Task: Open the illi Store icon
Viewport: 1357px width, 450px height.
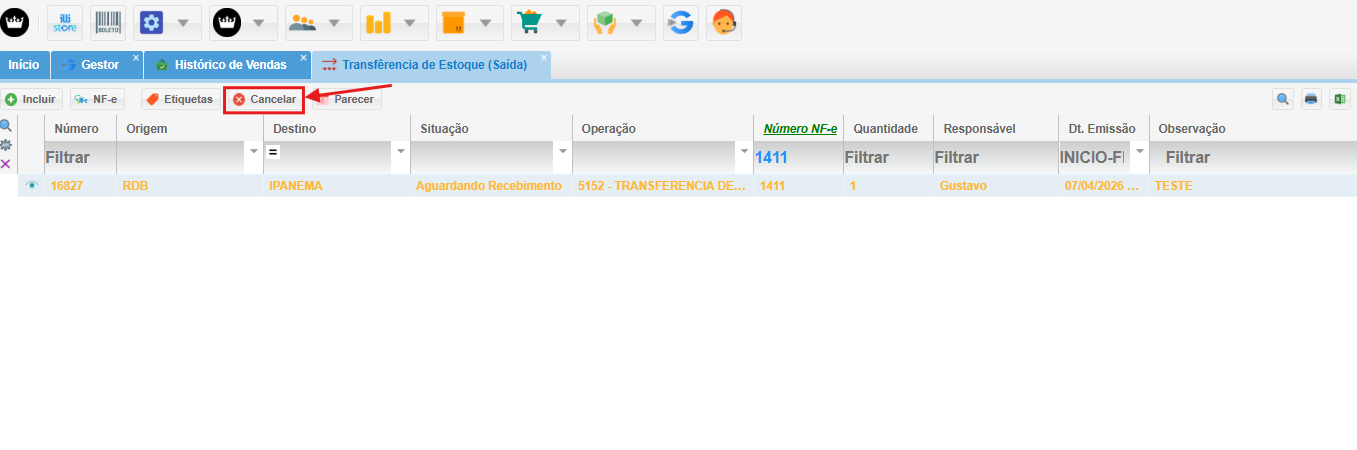Action: tap(64, 22)
